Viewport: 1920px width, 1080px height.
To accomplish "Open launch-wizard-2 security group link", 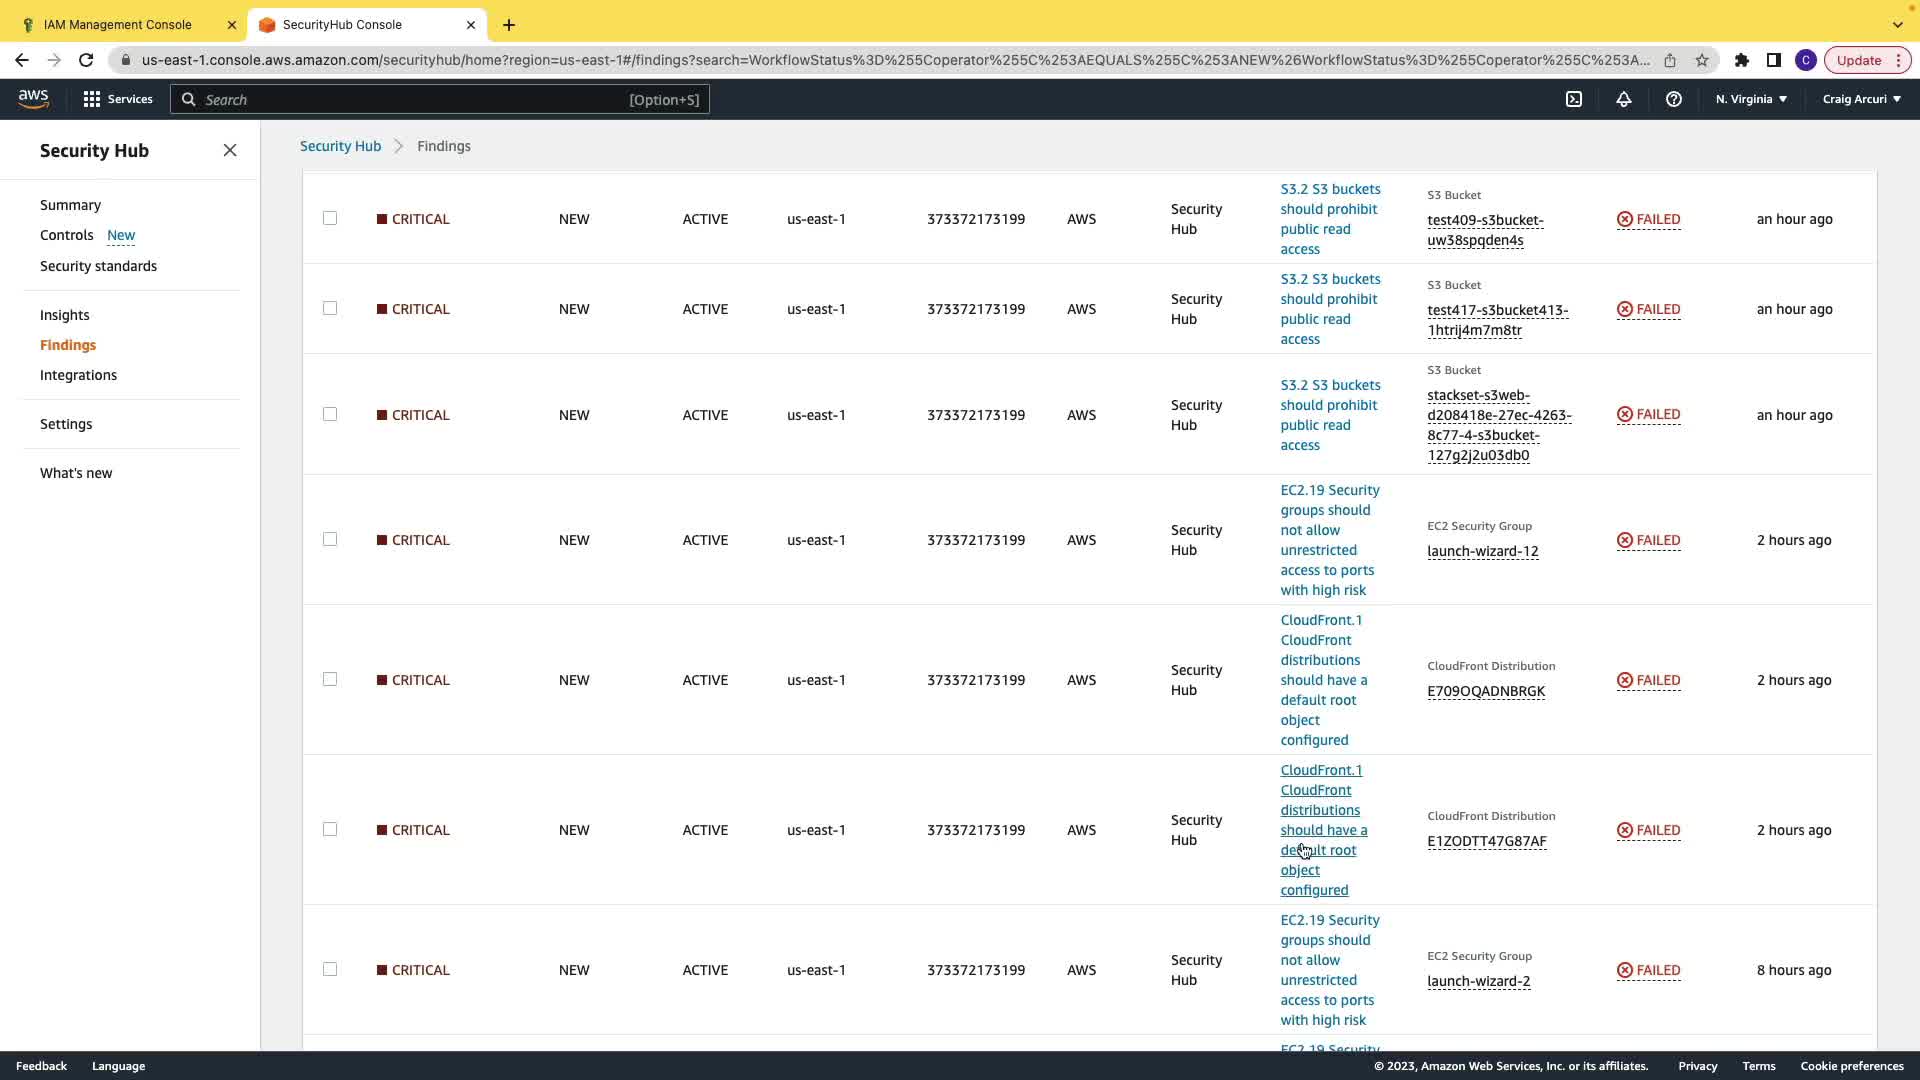I will [1478, 981].
